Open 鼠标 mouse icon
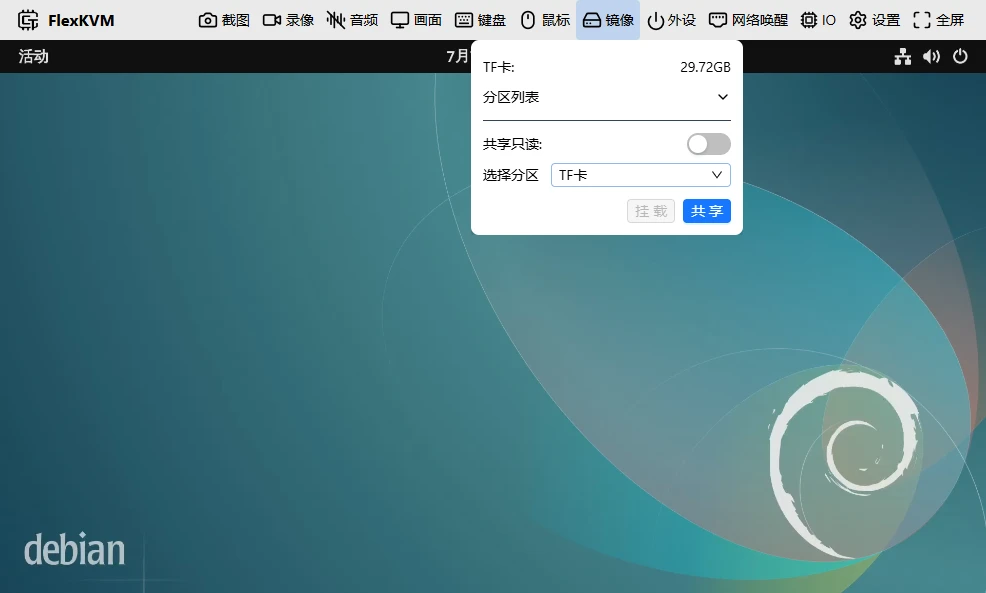Screen dimensions: 986x593 528,20
